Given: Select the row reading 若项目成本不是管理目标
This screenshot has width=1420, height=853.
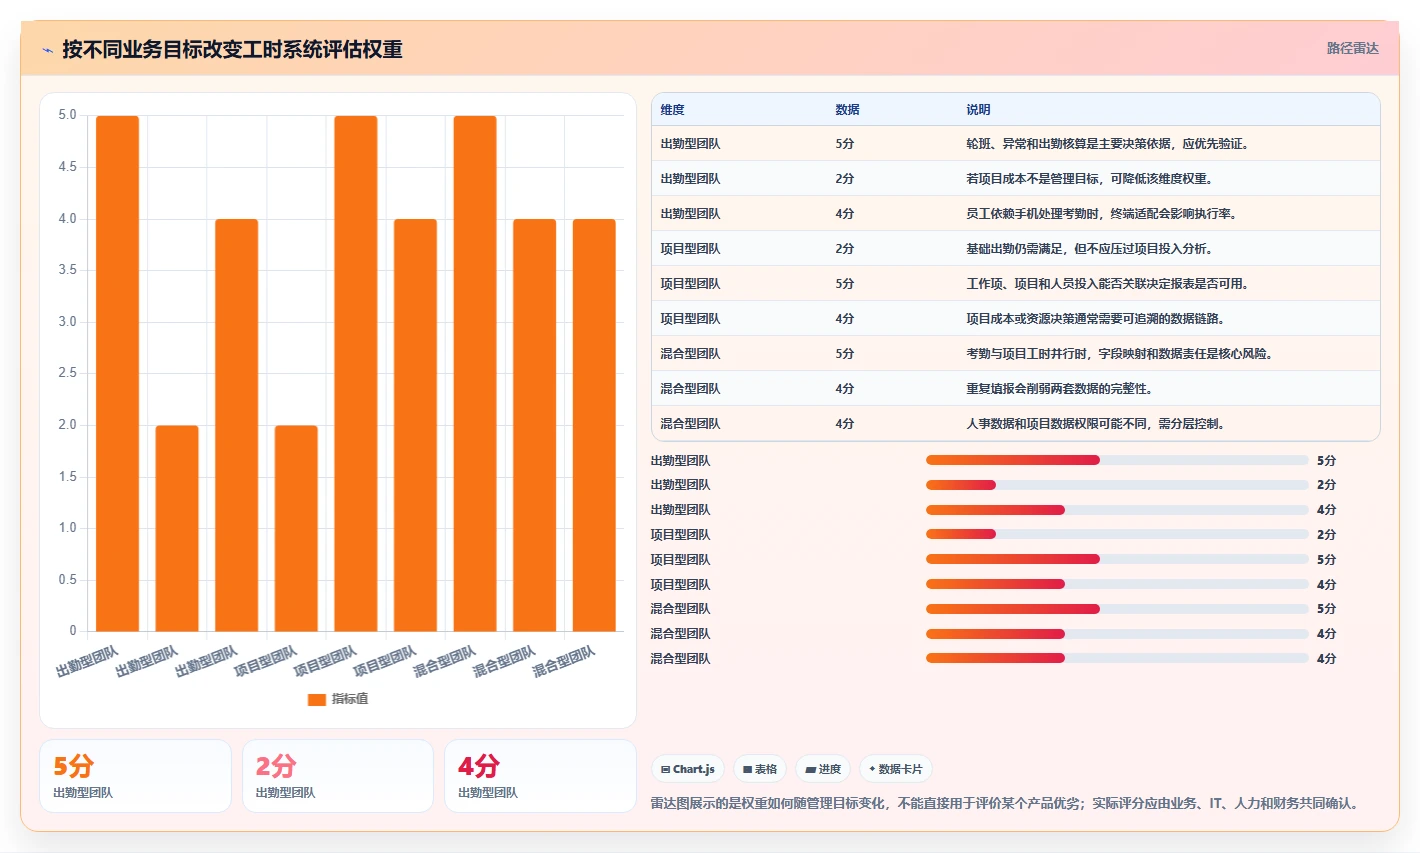Looking at the screenshot, I should point(1016,179).
